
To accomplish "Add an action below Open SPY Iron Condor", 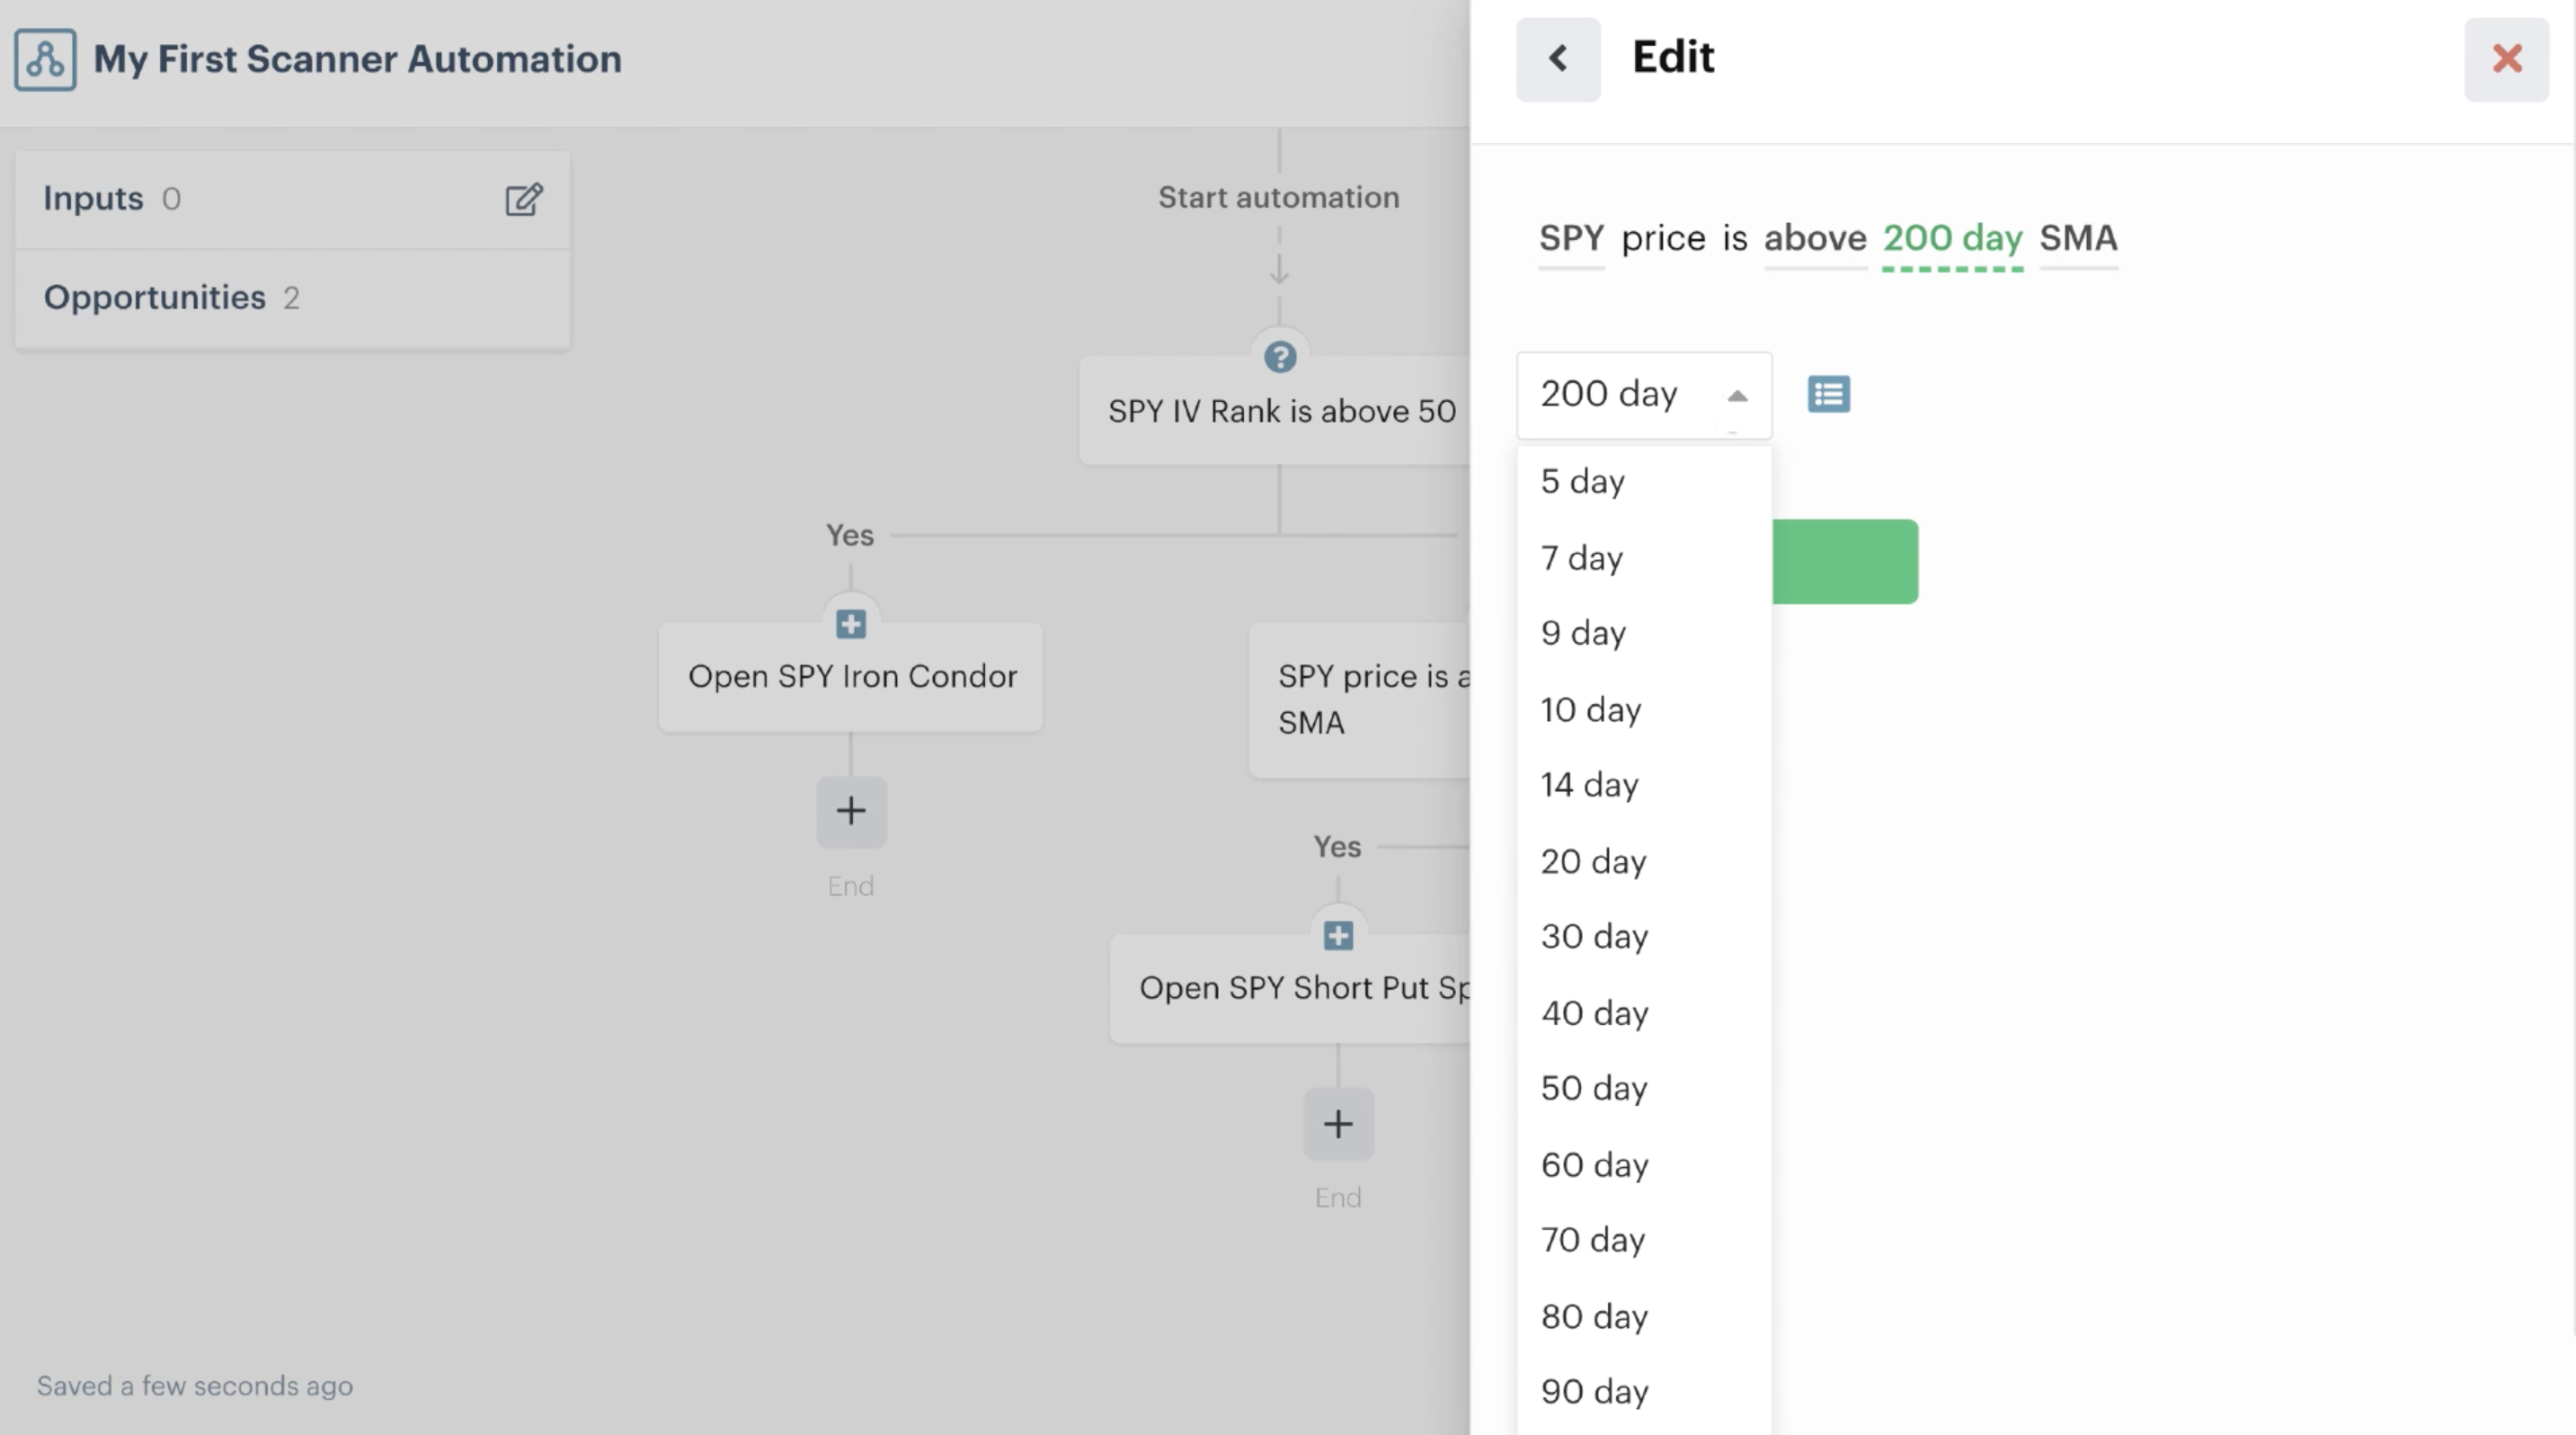I will click(x=851, y=811).
